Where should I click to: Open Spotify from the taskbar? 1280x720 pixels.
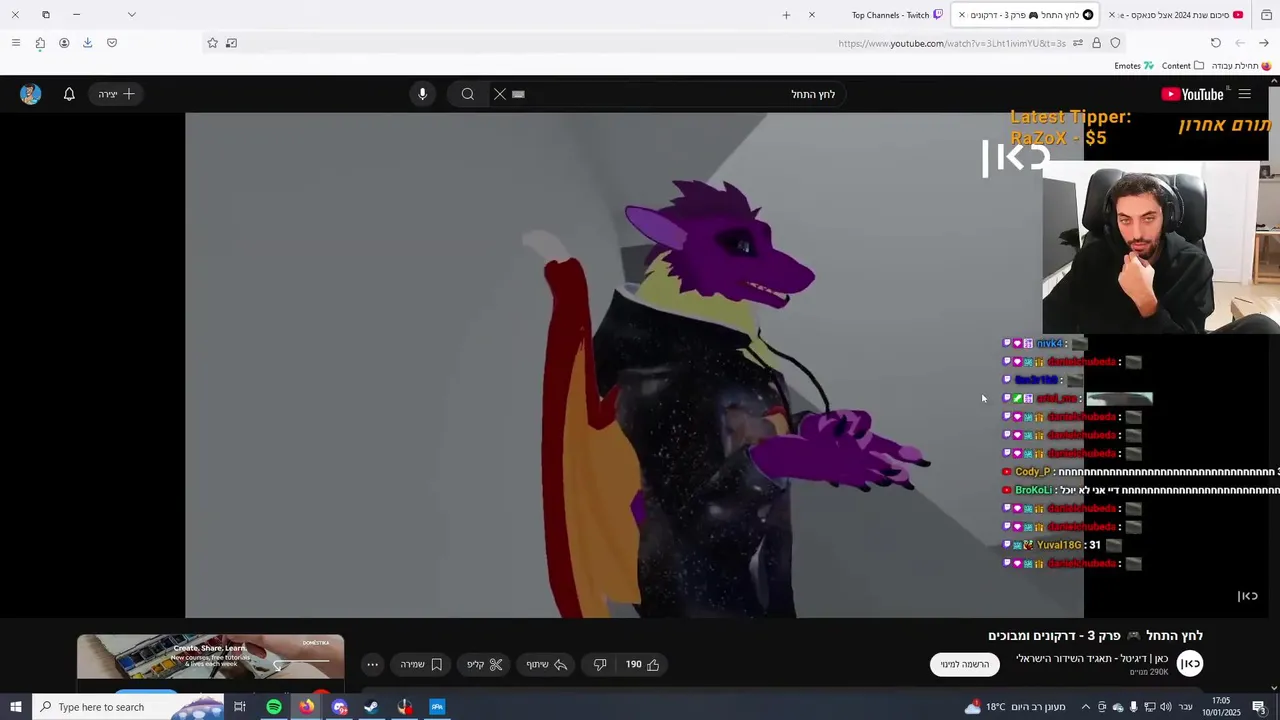point(274,707)
